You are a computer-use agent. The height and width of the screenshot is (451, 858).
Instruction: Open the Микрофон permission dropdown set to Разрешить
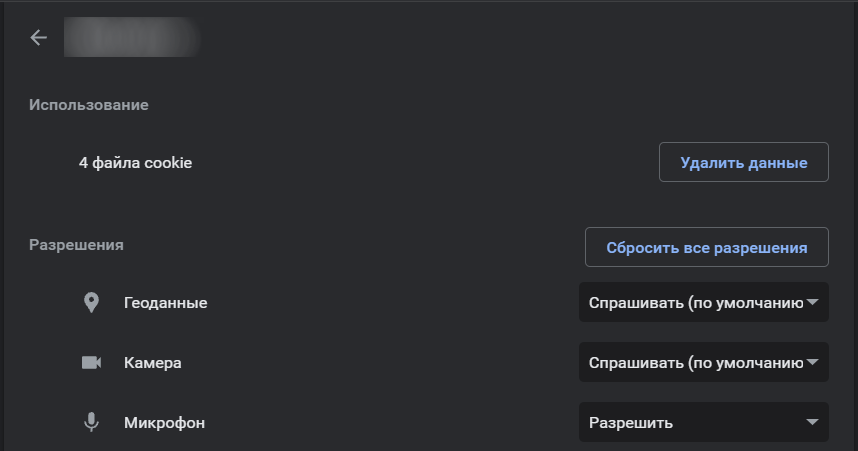[704, 422]
